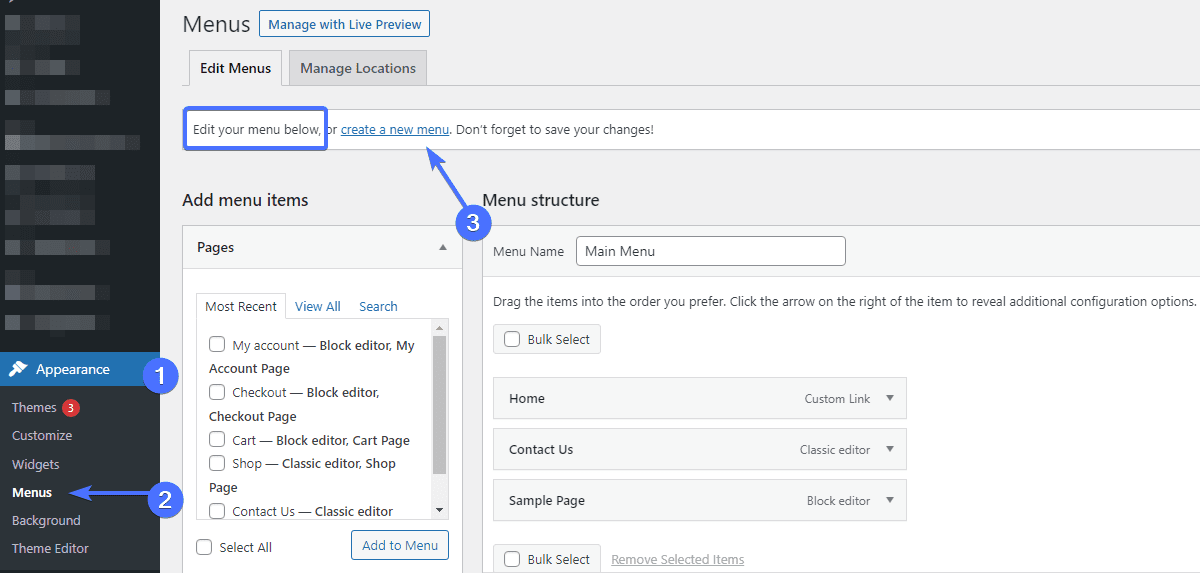This screenshot has width=1200, height=573.
Task: Check the Cart page checkbox
Action: click(217, 439)
